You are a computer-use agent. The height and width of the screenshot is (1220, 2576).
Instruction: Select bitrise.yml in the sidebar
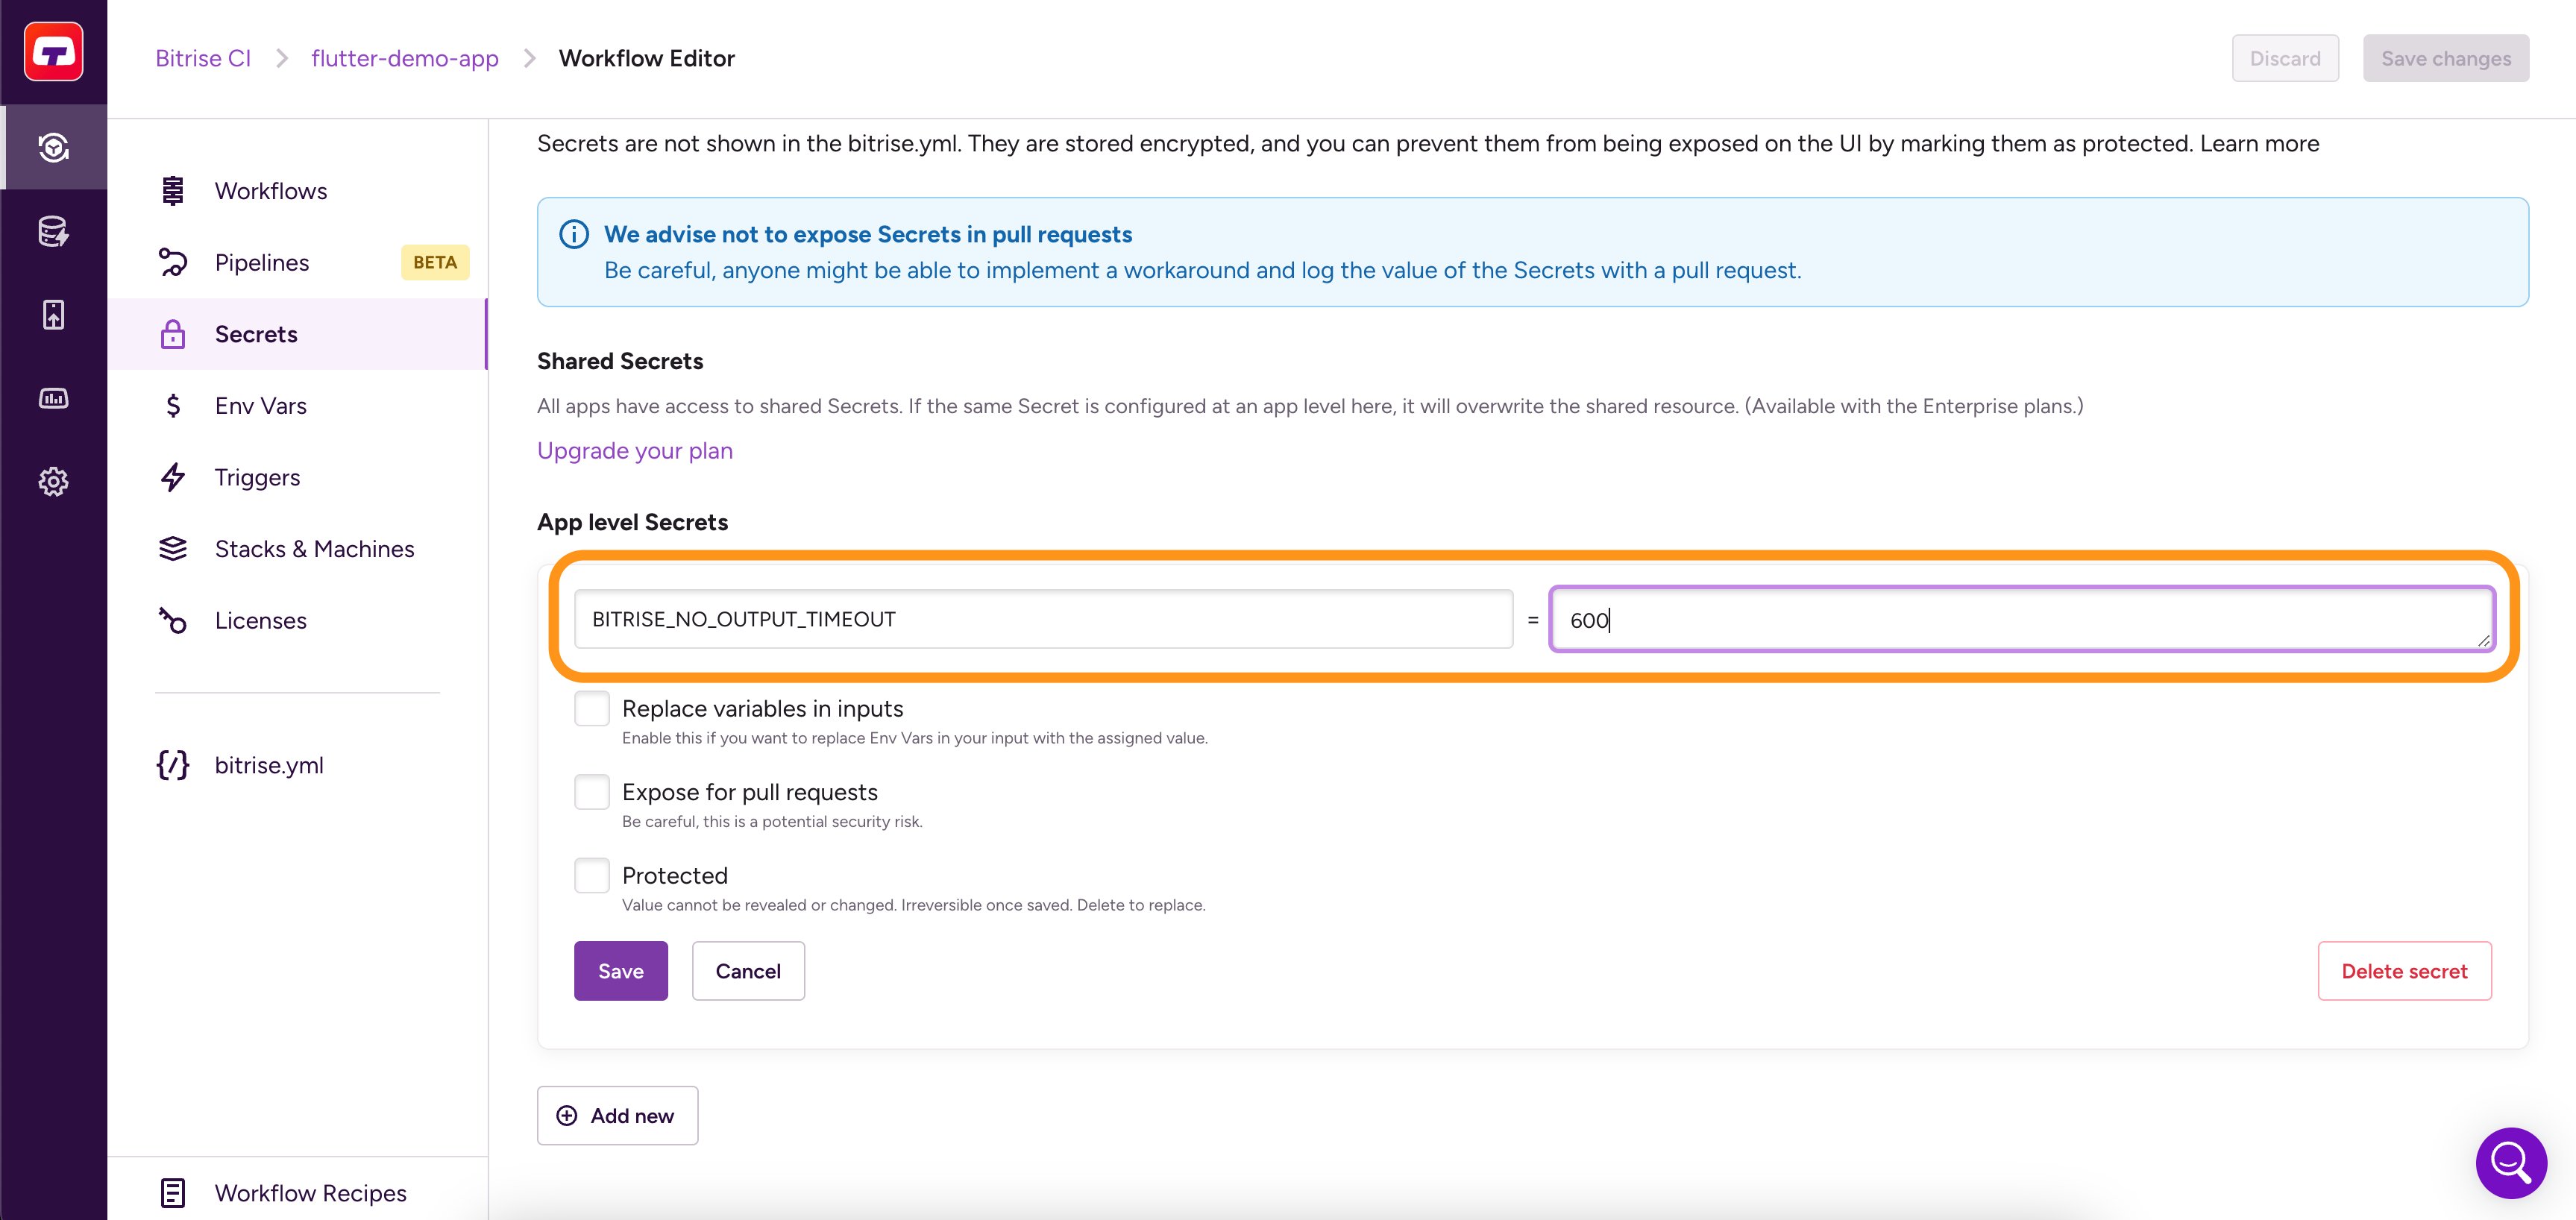click(x=268, y=765)
